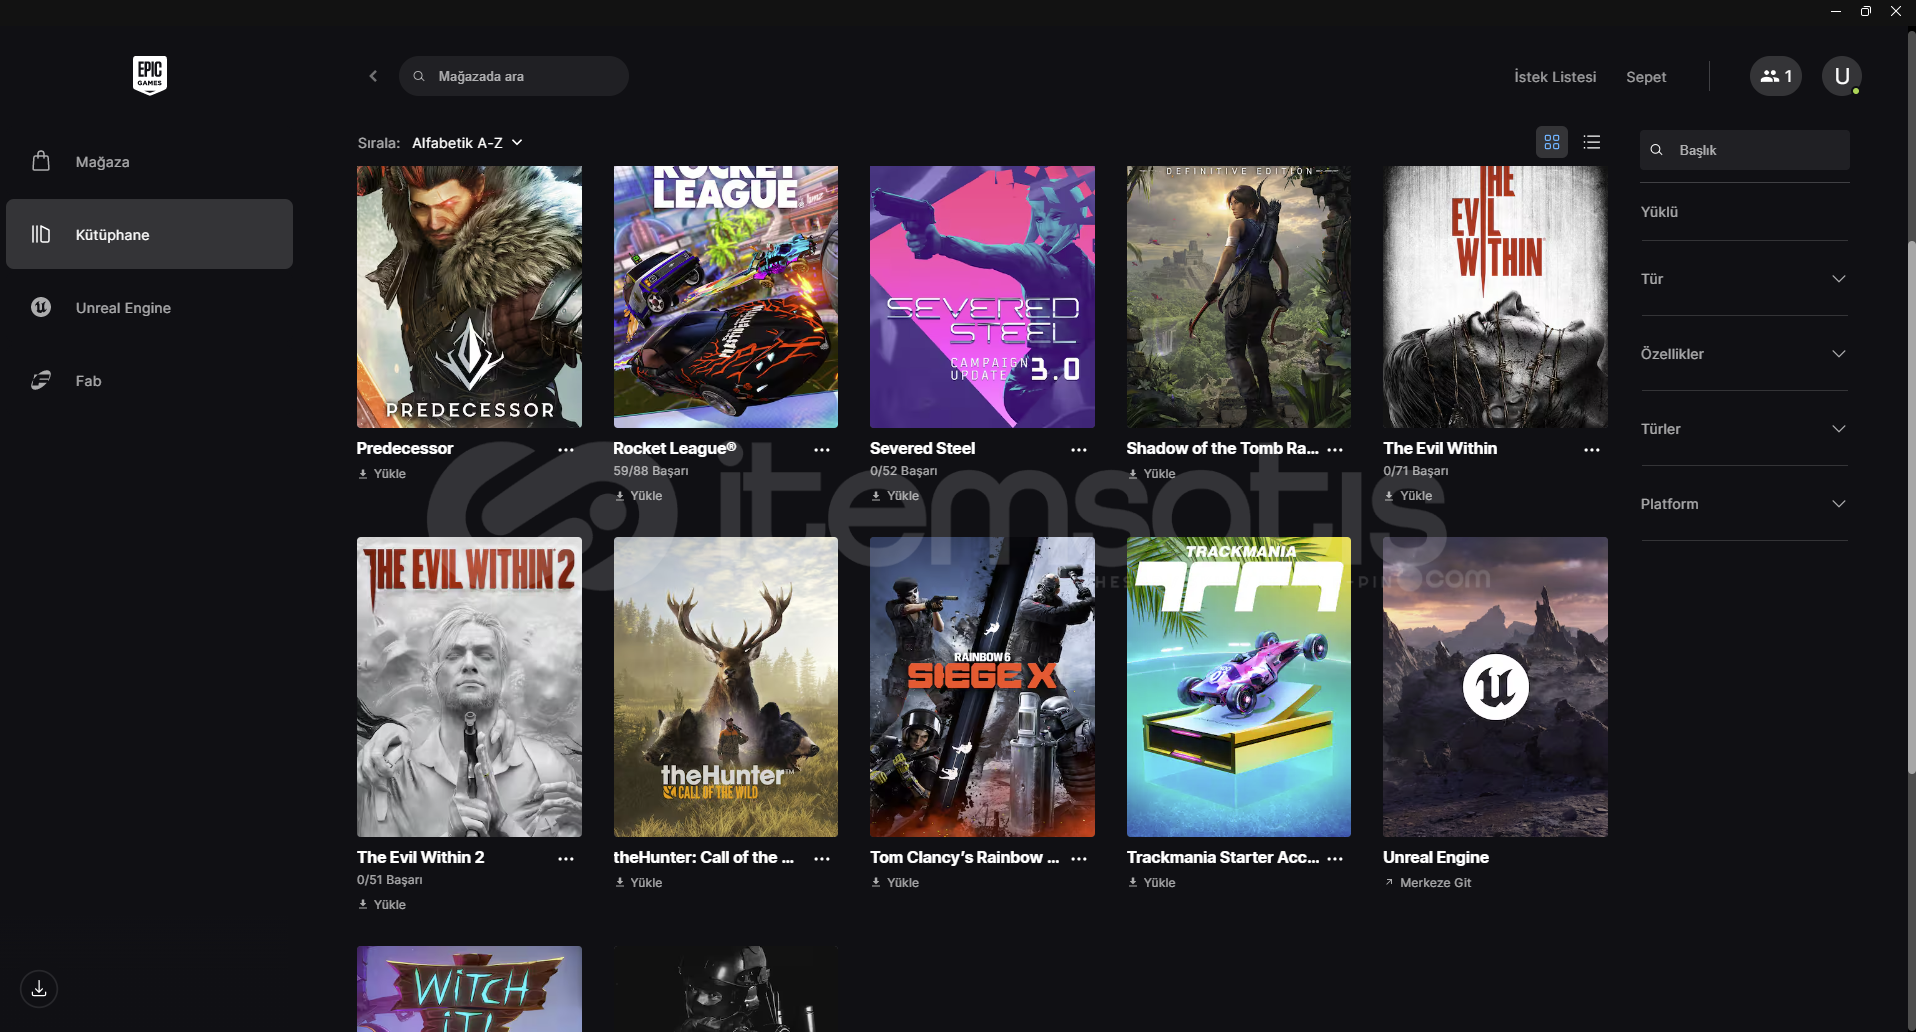Image resolution: width=1916 pixels, height=1032 pixels.
Task: Open the Alfabetik A-Z sort dropdown
Action: point(467,143)
